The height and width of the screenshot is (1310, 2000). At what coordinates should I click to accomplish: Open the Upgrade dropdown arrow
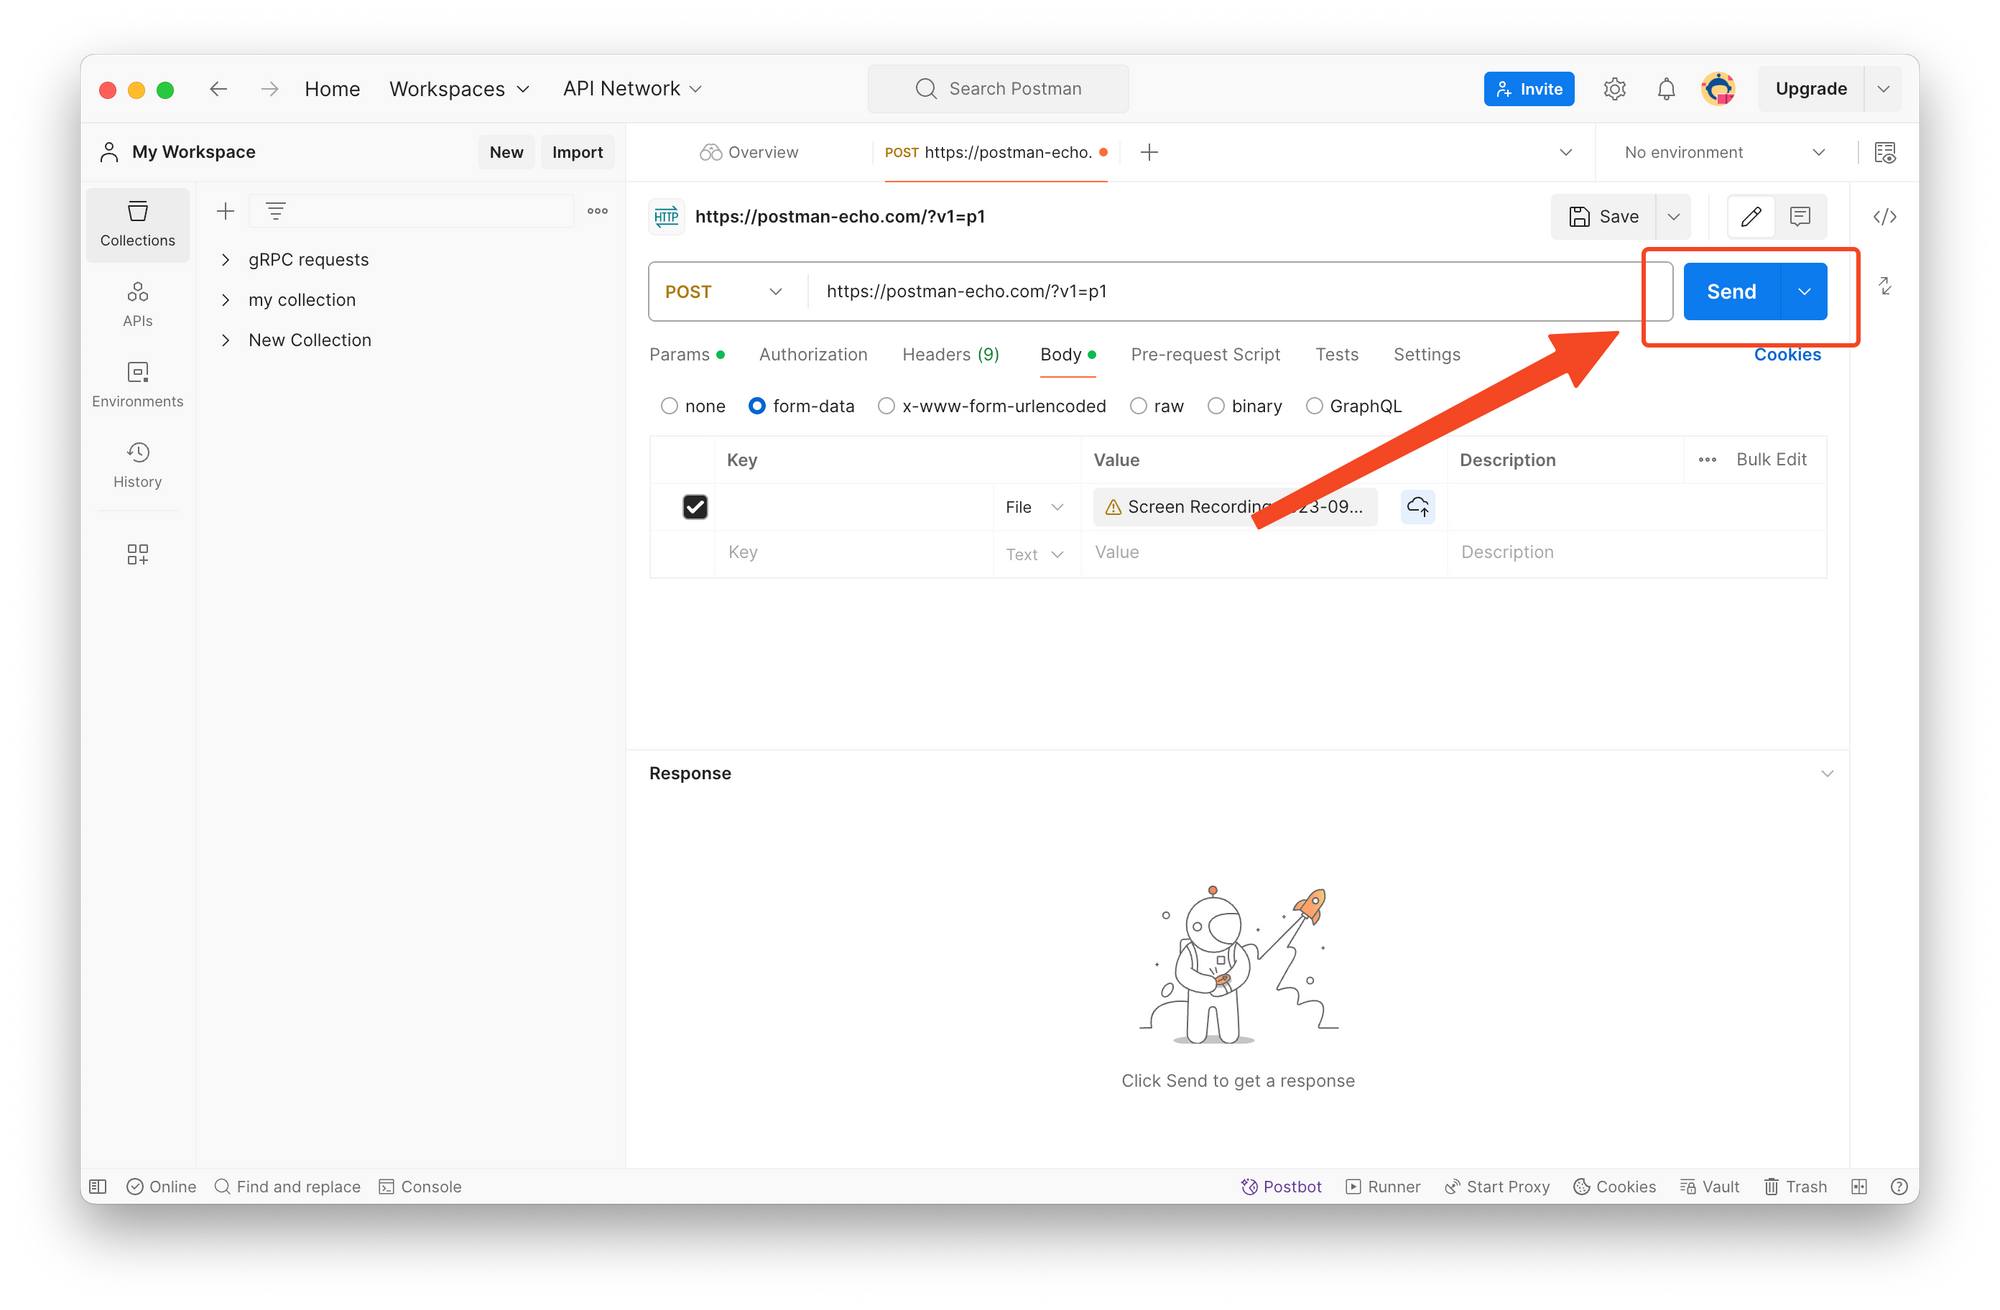pos(1883,89)
